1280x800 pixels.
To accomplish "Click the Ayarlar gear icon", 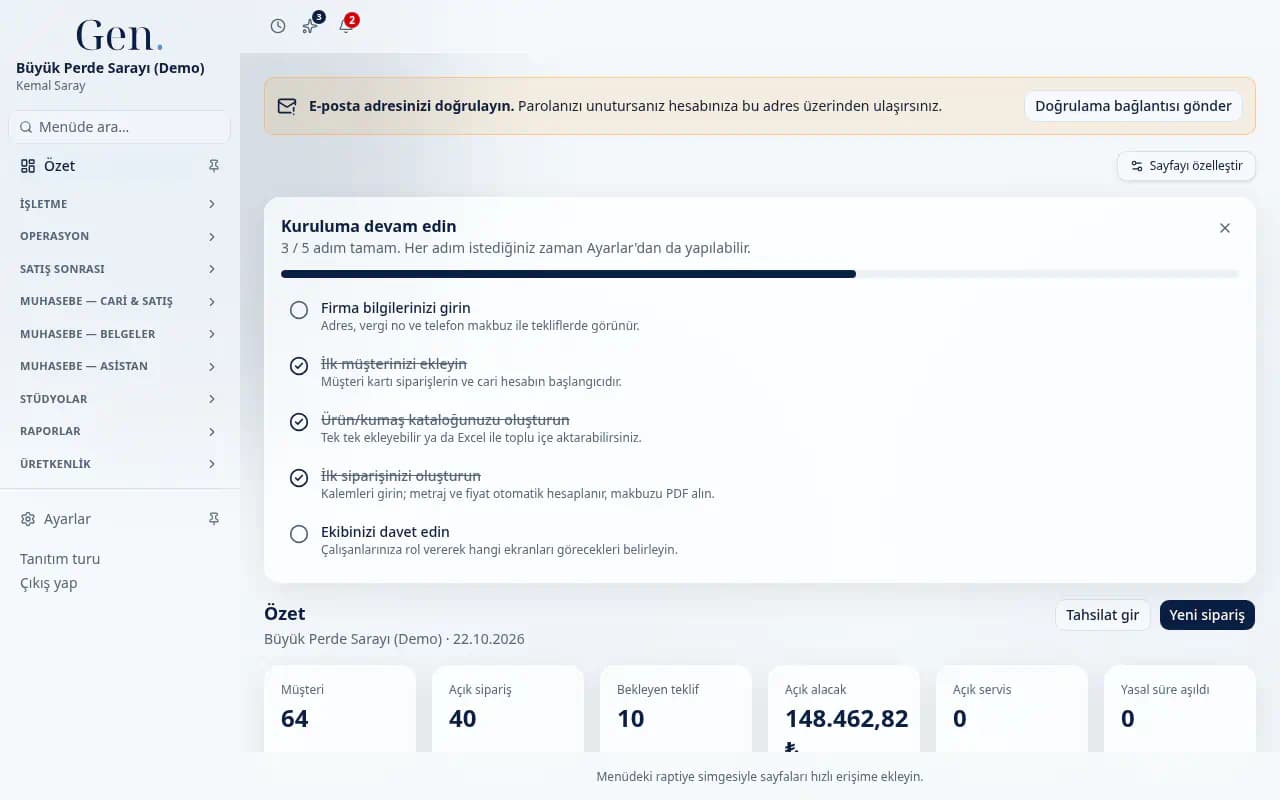I will (x=28, y=519).
